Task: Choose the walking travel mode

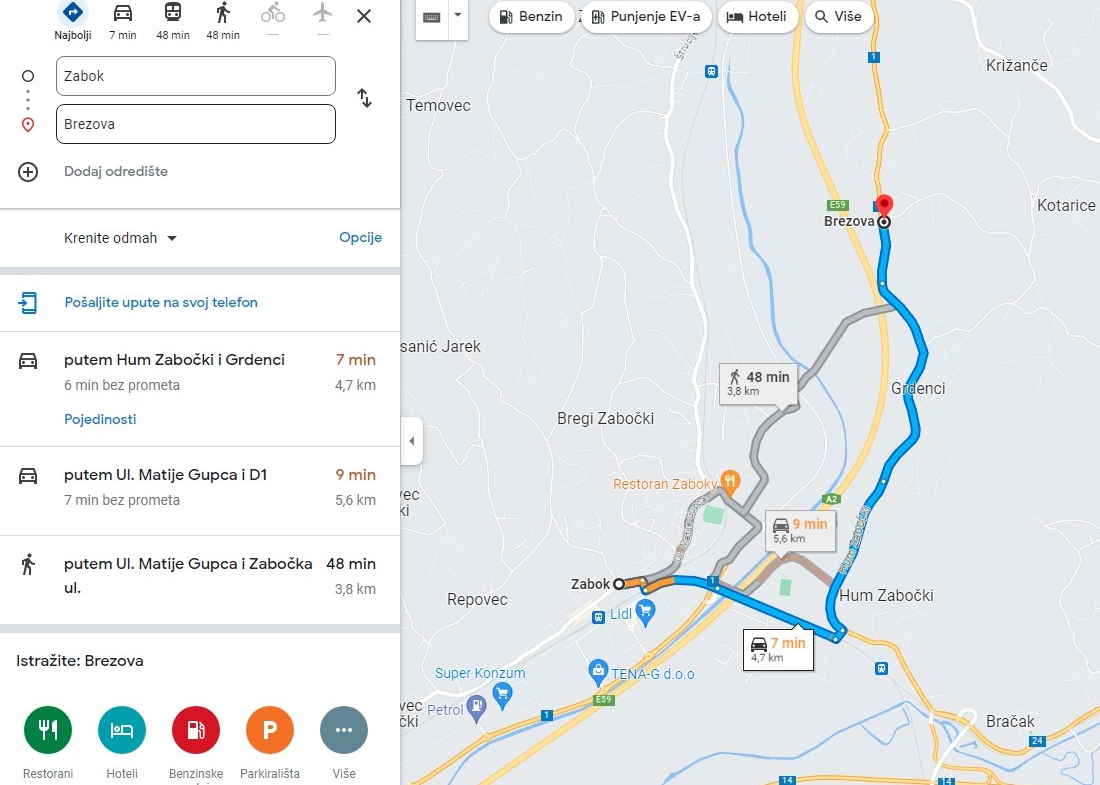Action: [x=223, y=13]
